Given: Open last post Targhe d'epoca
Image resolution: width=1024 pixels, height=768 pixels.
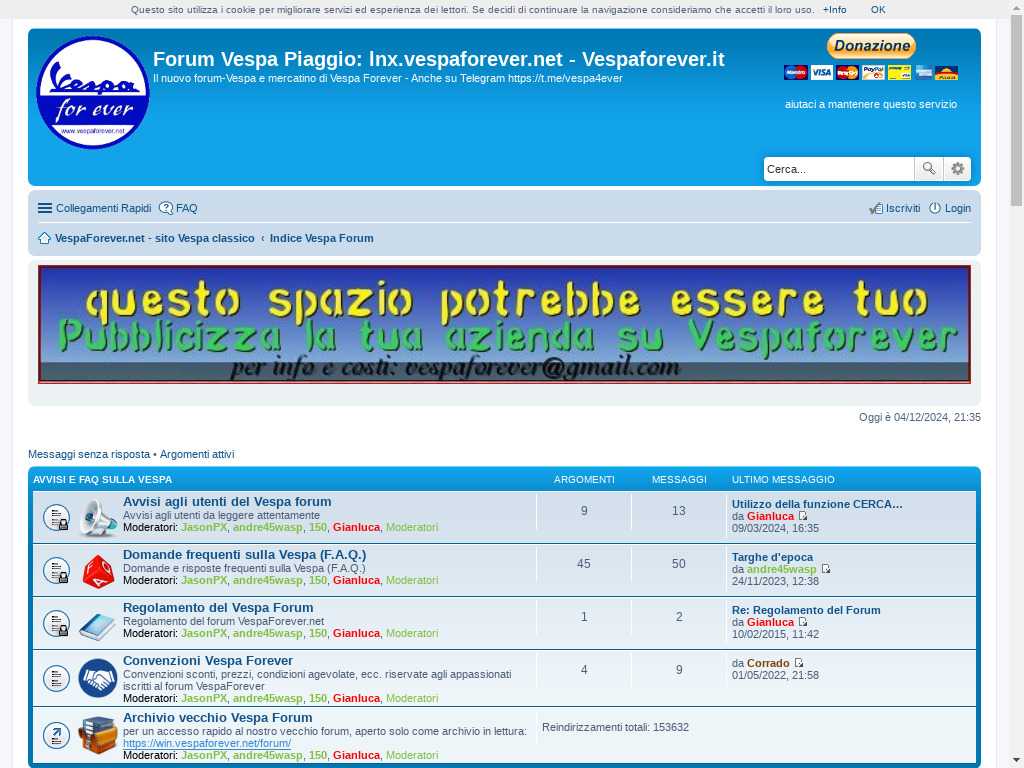Looking at the screenshot, I should point(772,557).
